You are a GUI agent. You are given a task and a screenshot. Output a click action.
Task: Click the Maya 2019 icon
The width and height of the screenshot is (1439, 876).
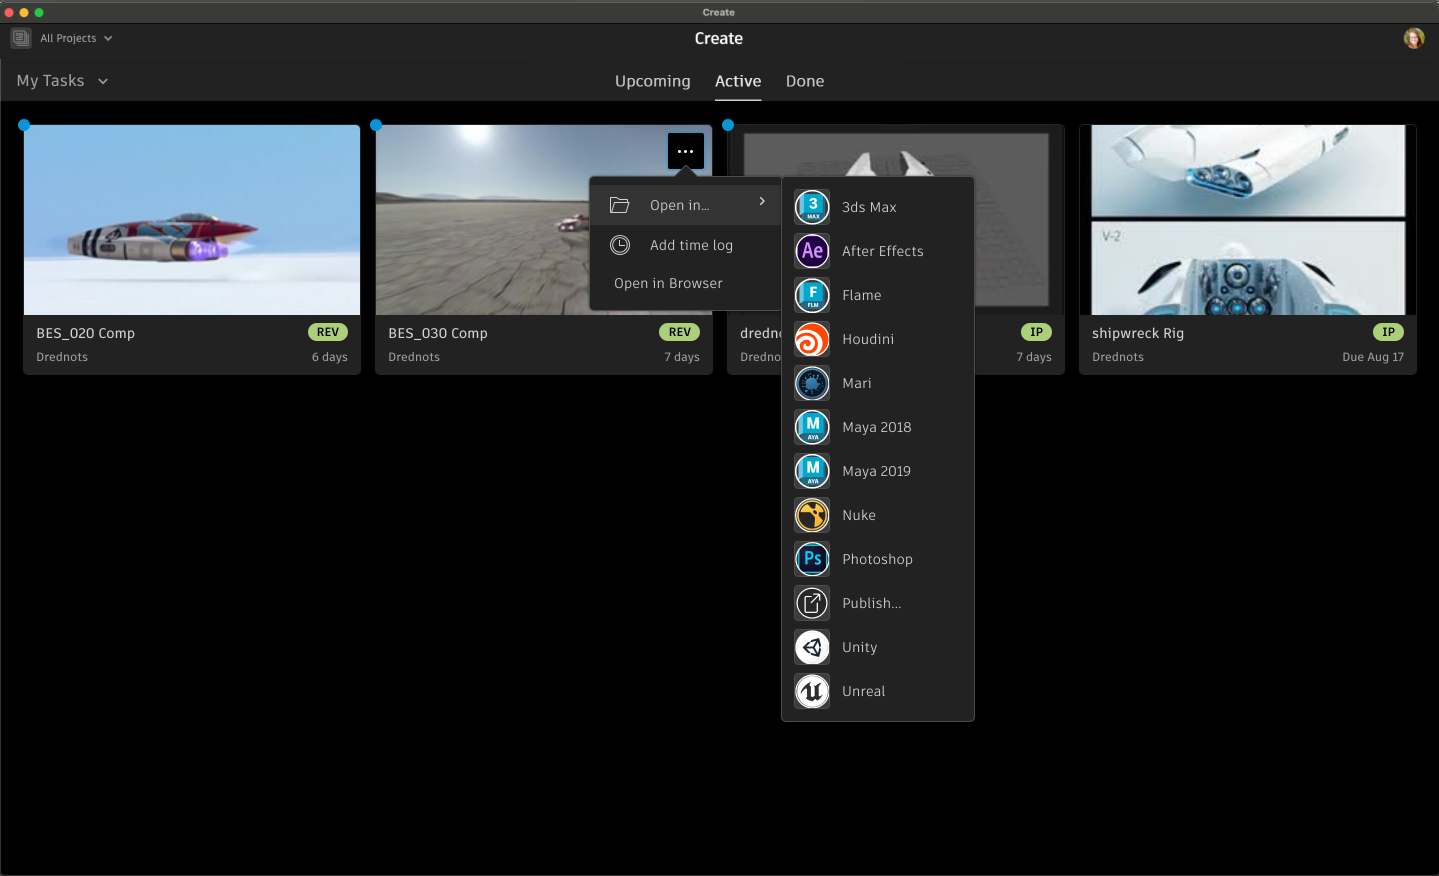coord(812,471)
